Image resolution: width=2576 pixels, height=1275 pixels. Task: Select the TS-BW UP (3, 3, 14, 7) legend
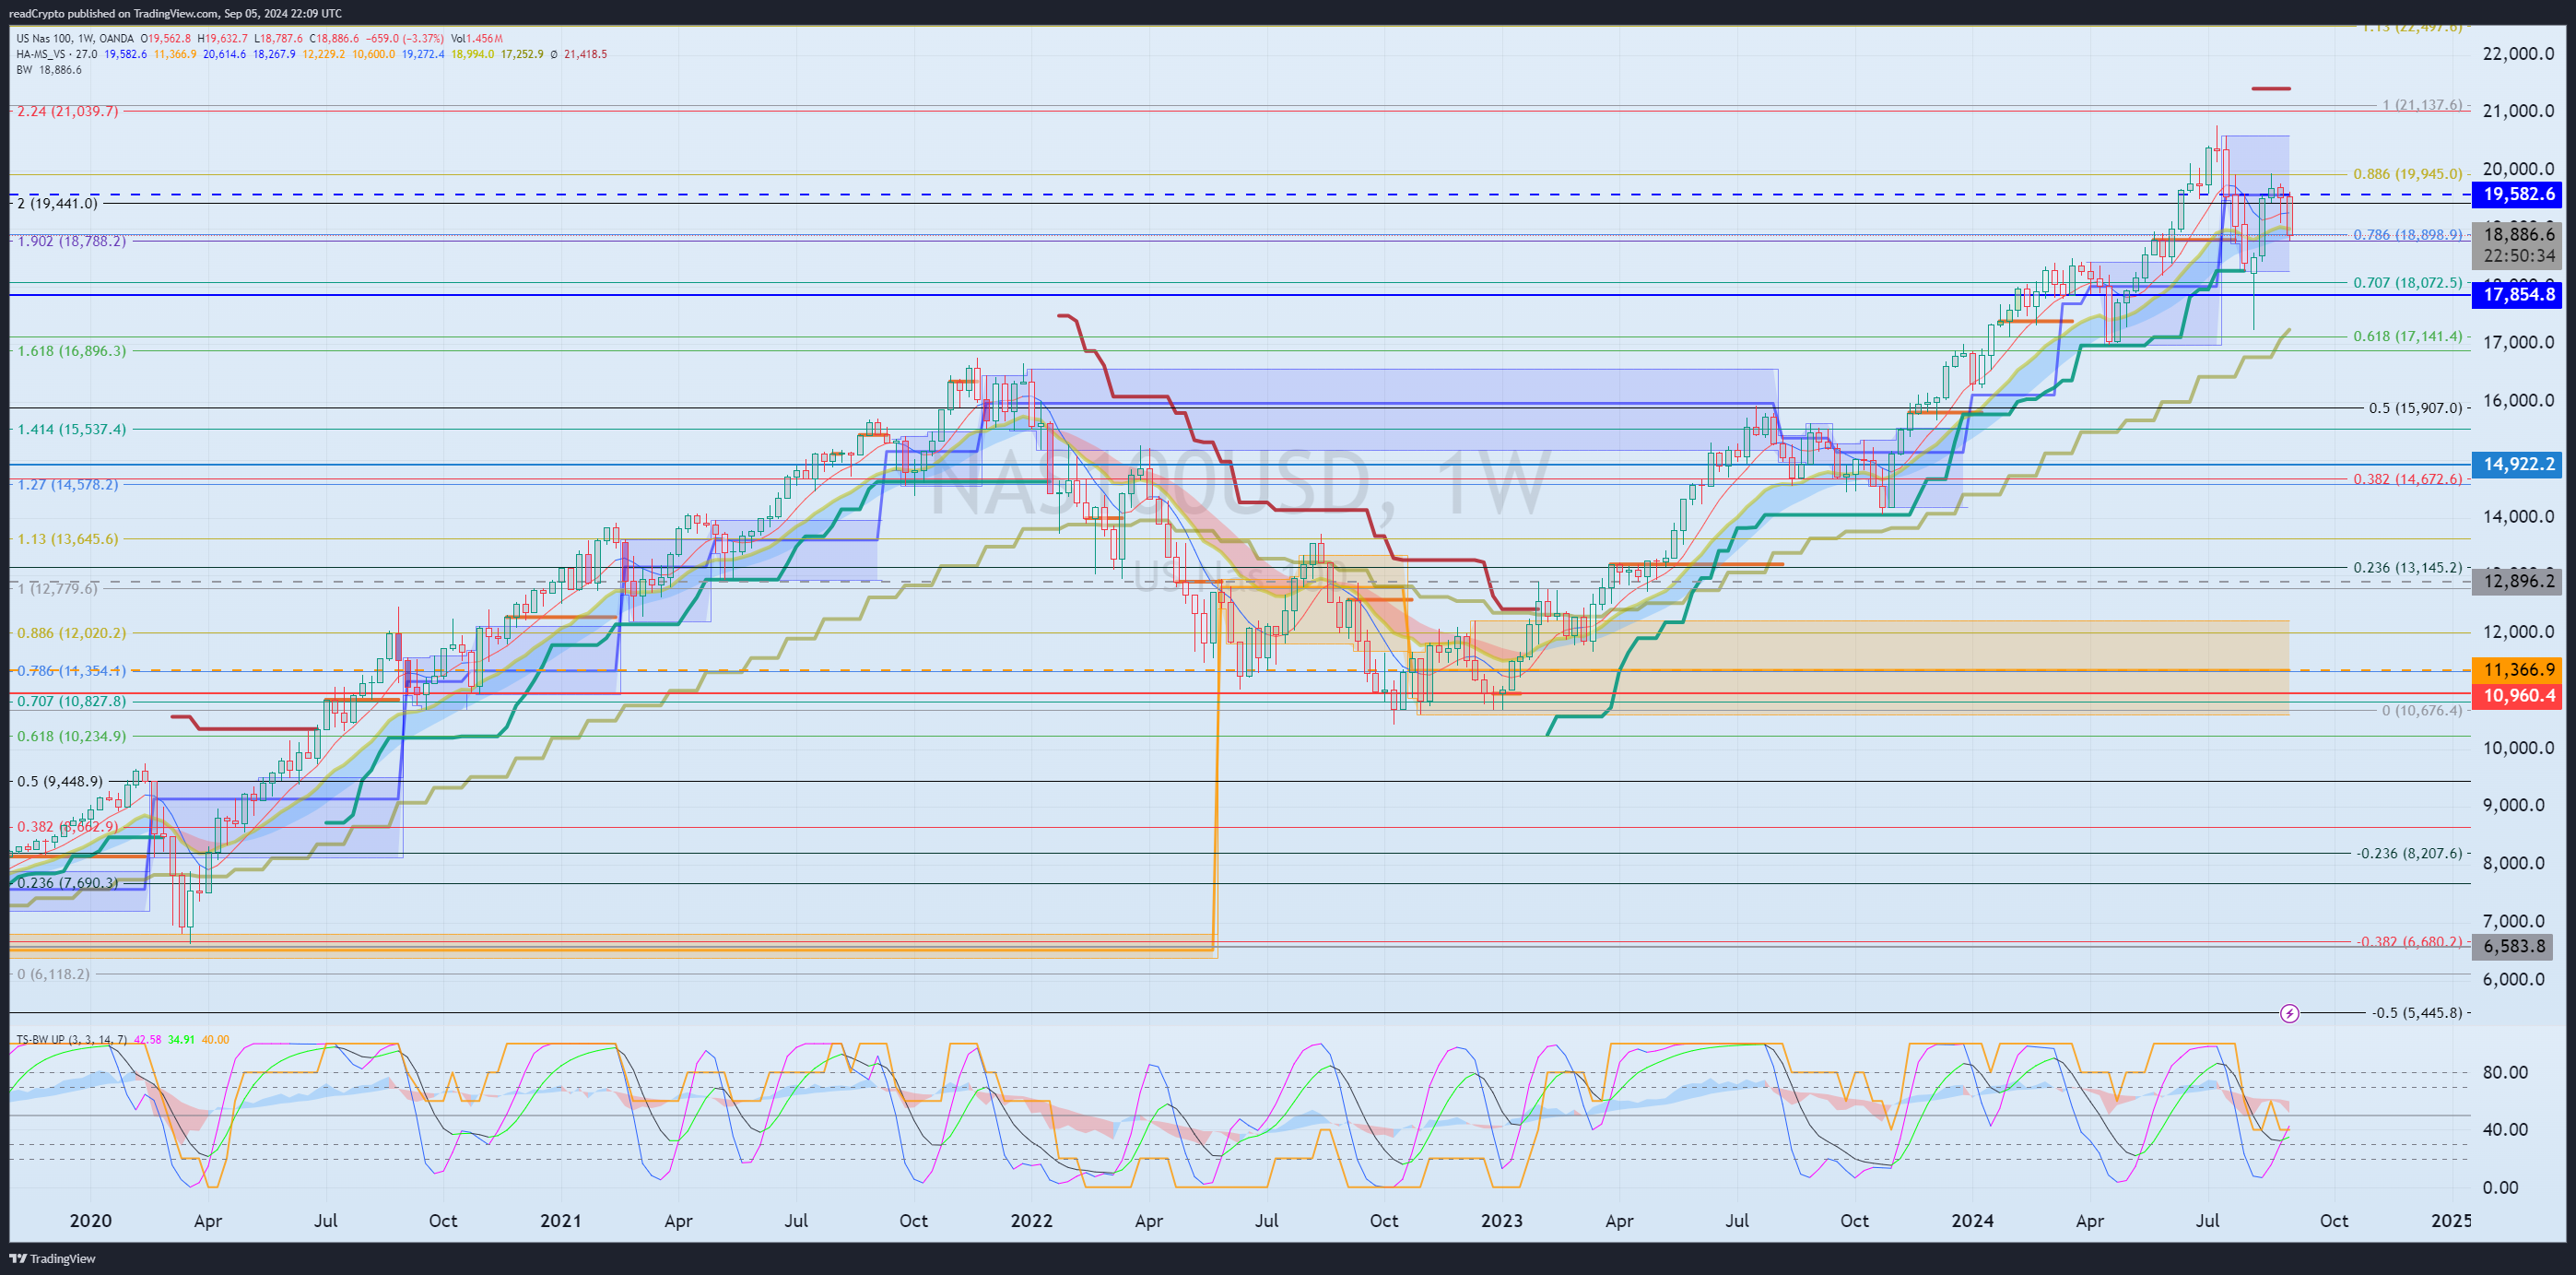click(71, 1039)
